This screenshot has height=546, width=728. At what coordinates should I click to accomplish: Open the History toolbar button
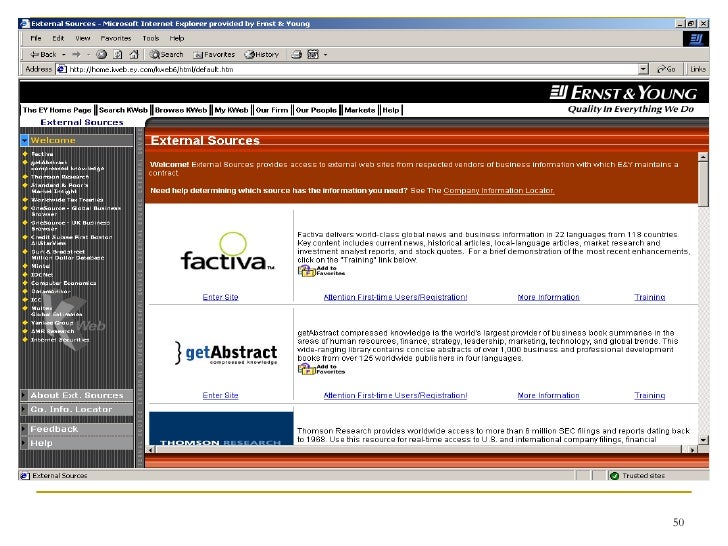pyautogui.click(x=262, y=54)
